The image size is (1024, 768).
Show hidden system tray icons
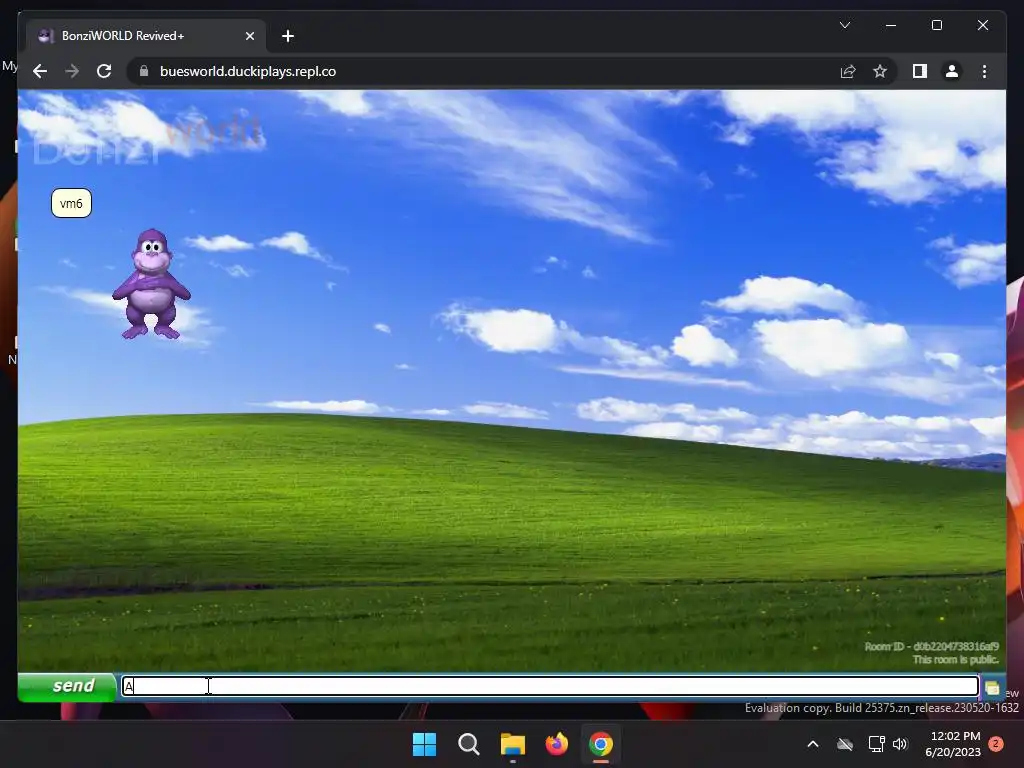[813, 744]
